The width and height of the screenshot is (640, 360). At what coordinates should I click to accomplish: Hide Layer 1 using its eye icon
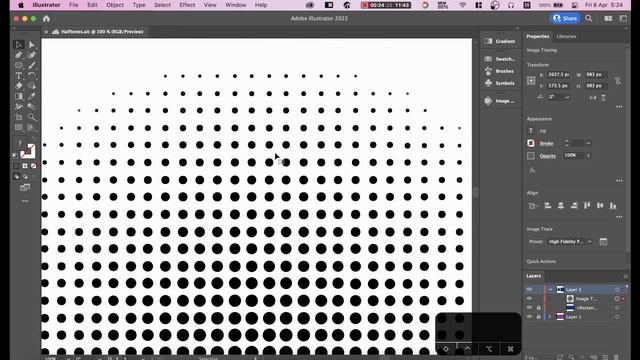point(529,317)
